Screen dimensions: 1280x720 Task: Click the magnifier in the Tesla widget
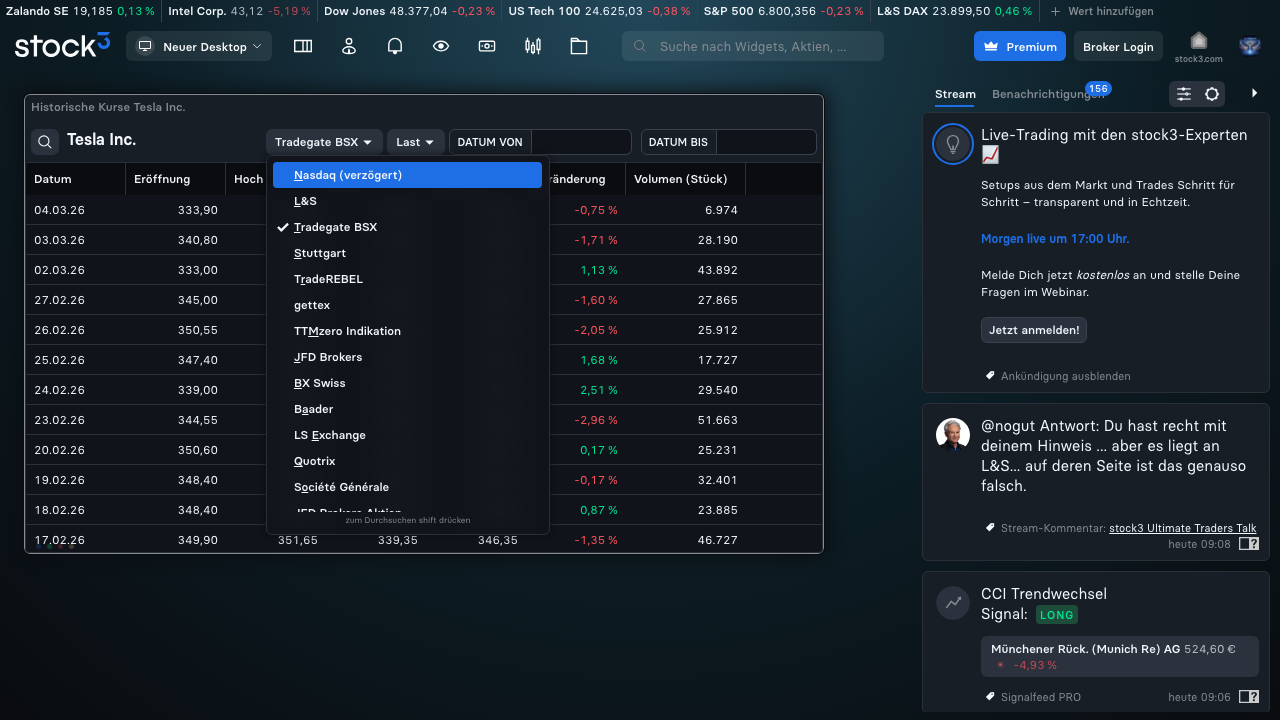click(44, 141)
